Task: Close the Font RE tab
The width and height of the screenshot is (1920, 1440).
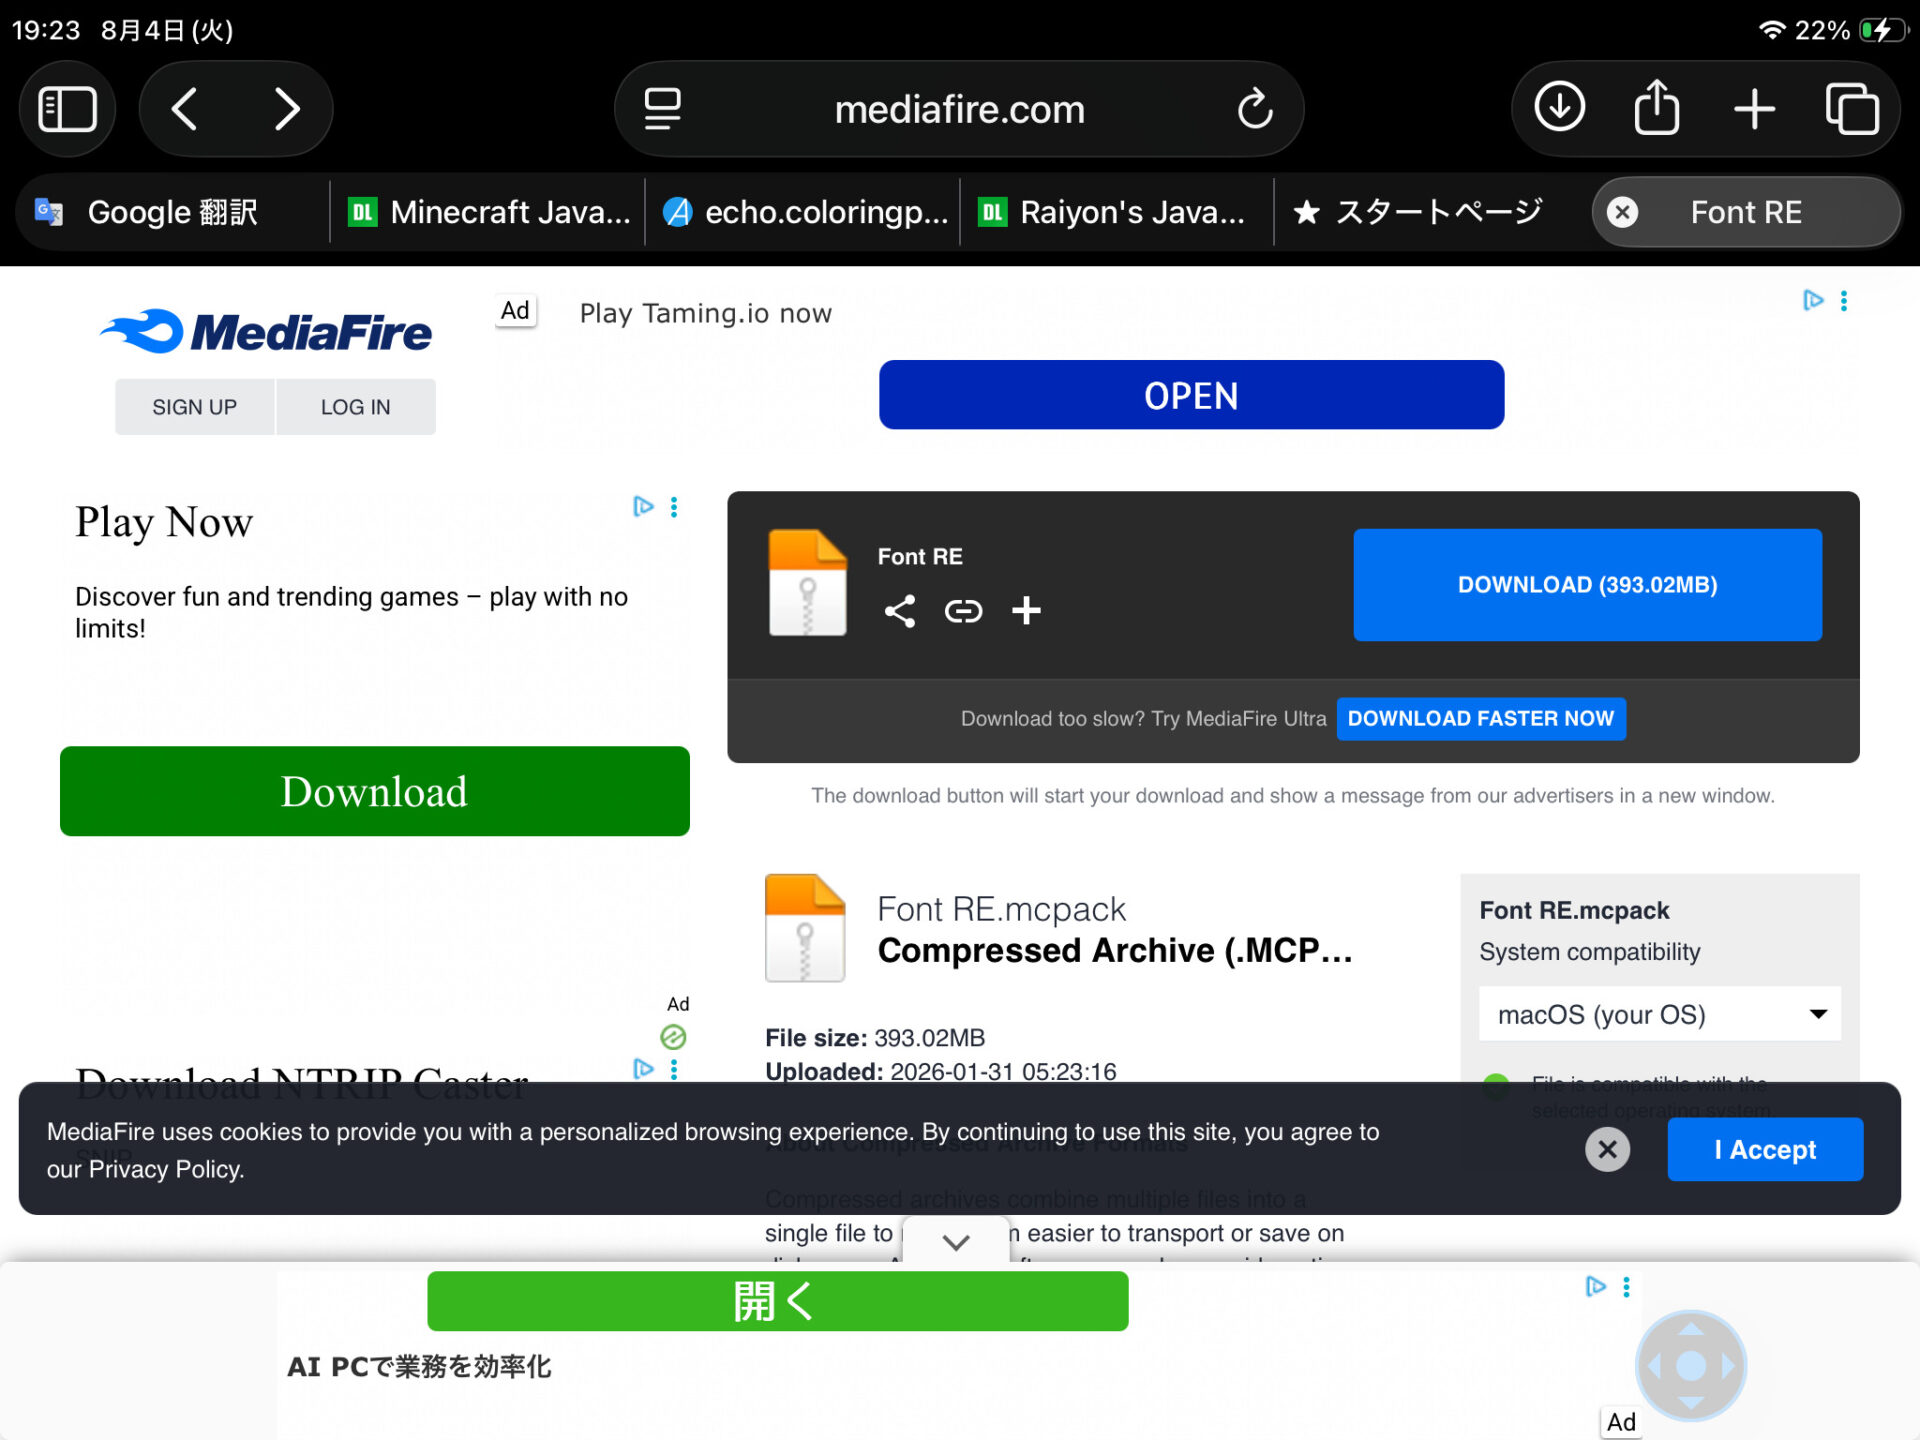Action: [x=1622, y=212]
